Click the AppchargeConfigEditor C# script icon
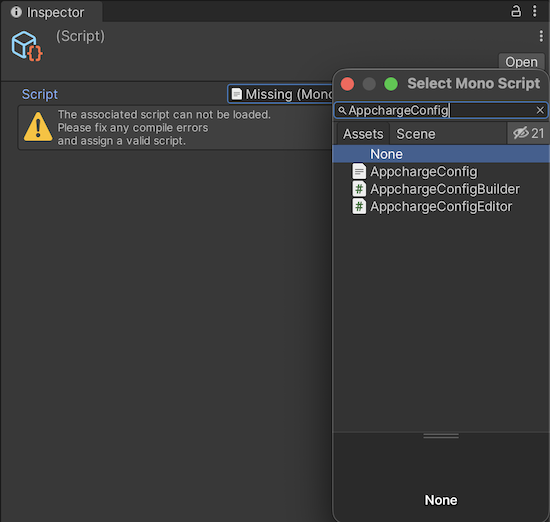This screenshot has height=522, width=550. [x=359, y=207]
